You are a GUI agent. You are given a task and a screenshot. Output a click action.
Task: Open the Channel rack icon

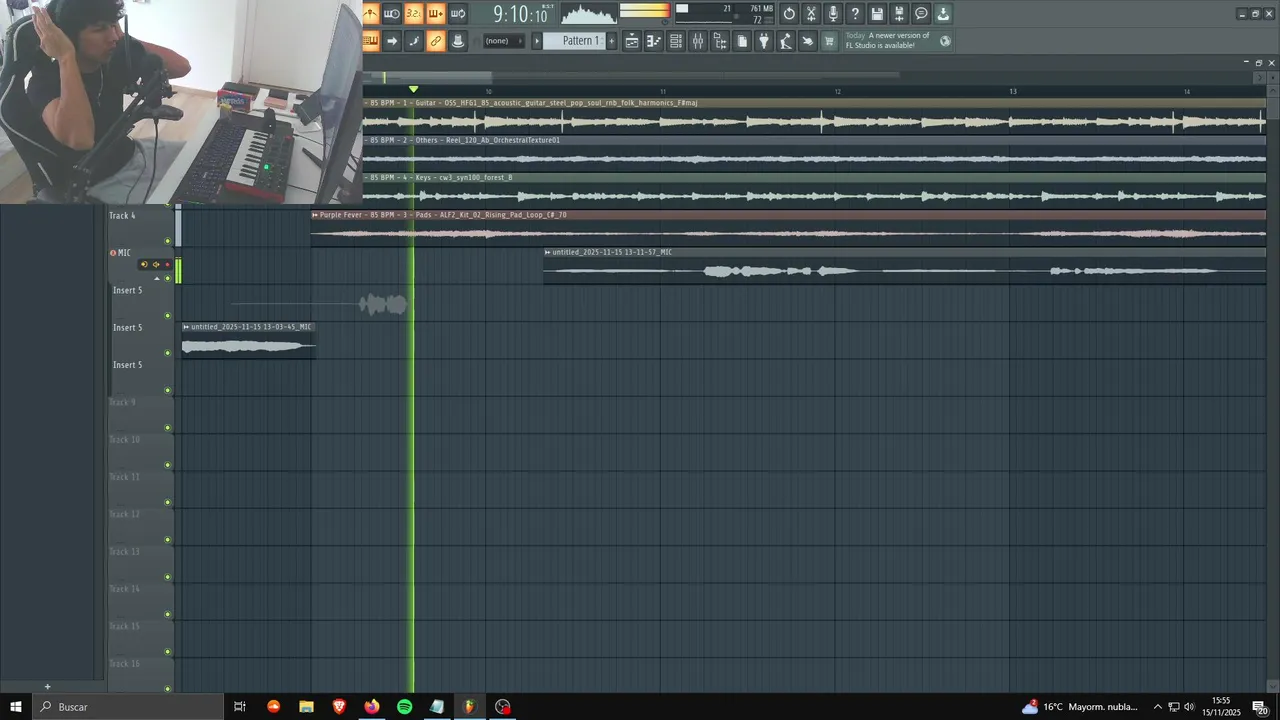(x=676, y=41)
